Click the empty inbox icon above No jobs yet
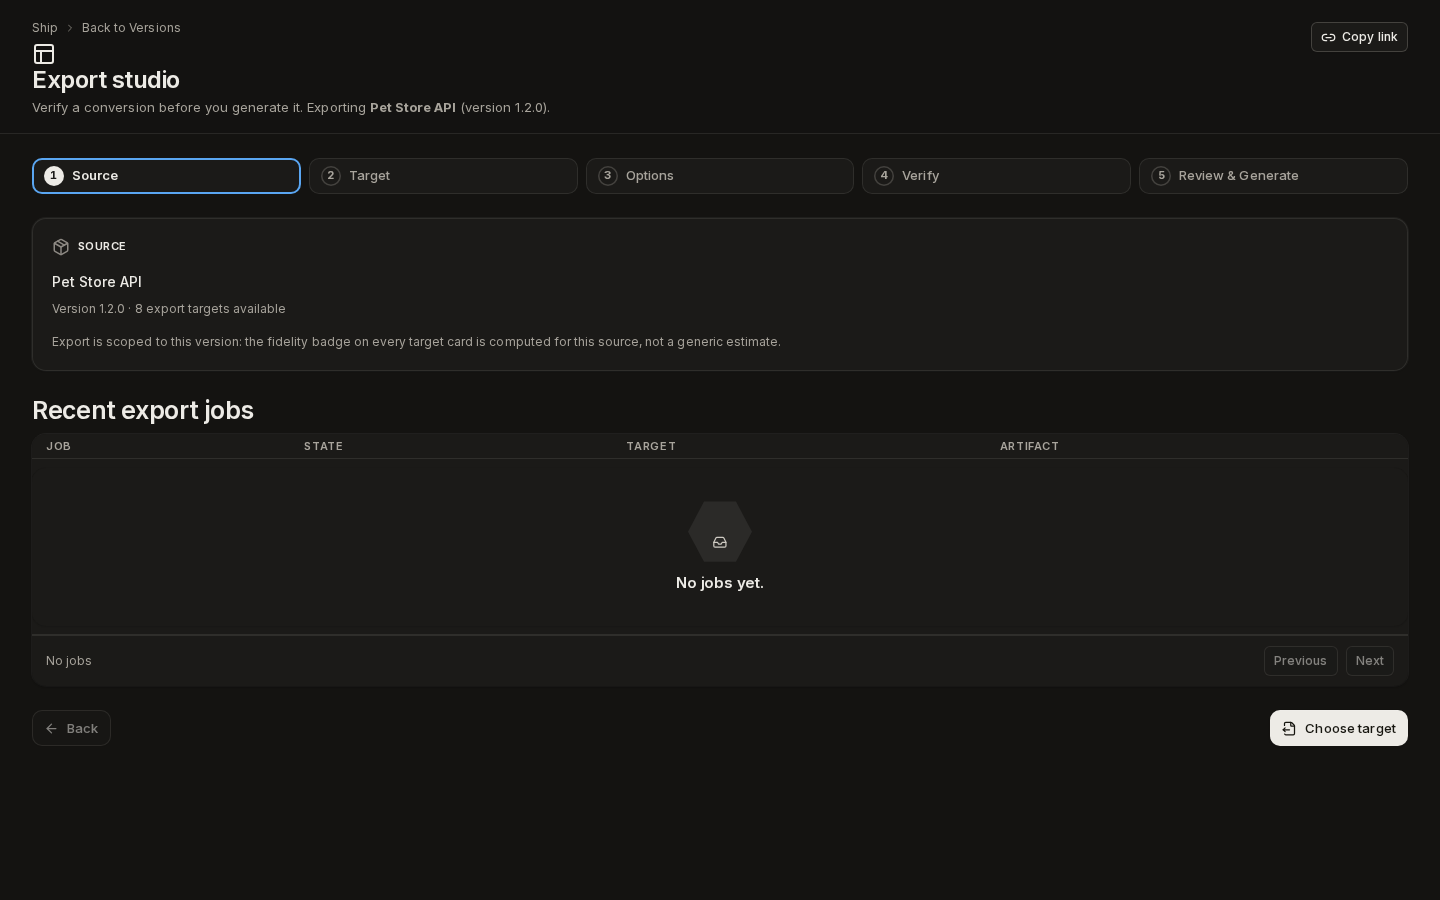Image resolution: width=1440 pixels, height=900 pixels. [720, 542]
